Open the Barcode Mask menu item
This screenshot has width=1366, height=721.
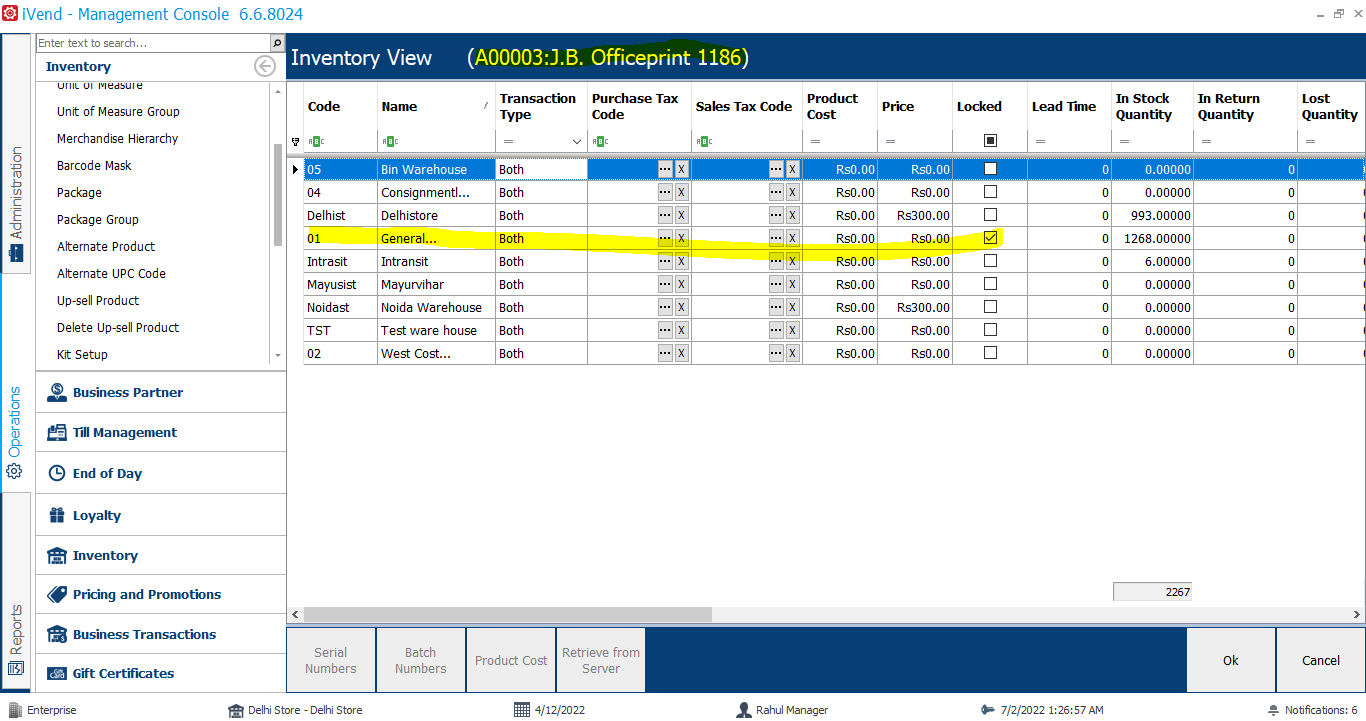[x=94, y=166]
